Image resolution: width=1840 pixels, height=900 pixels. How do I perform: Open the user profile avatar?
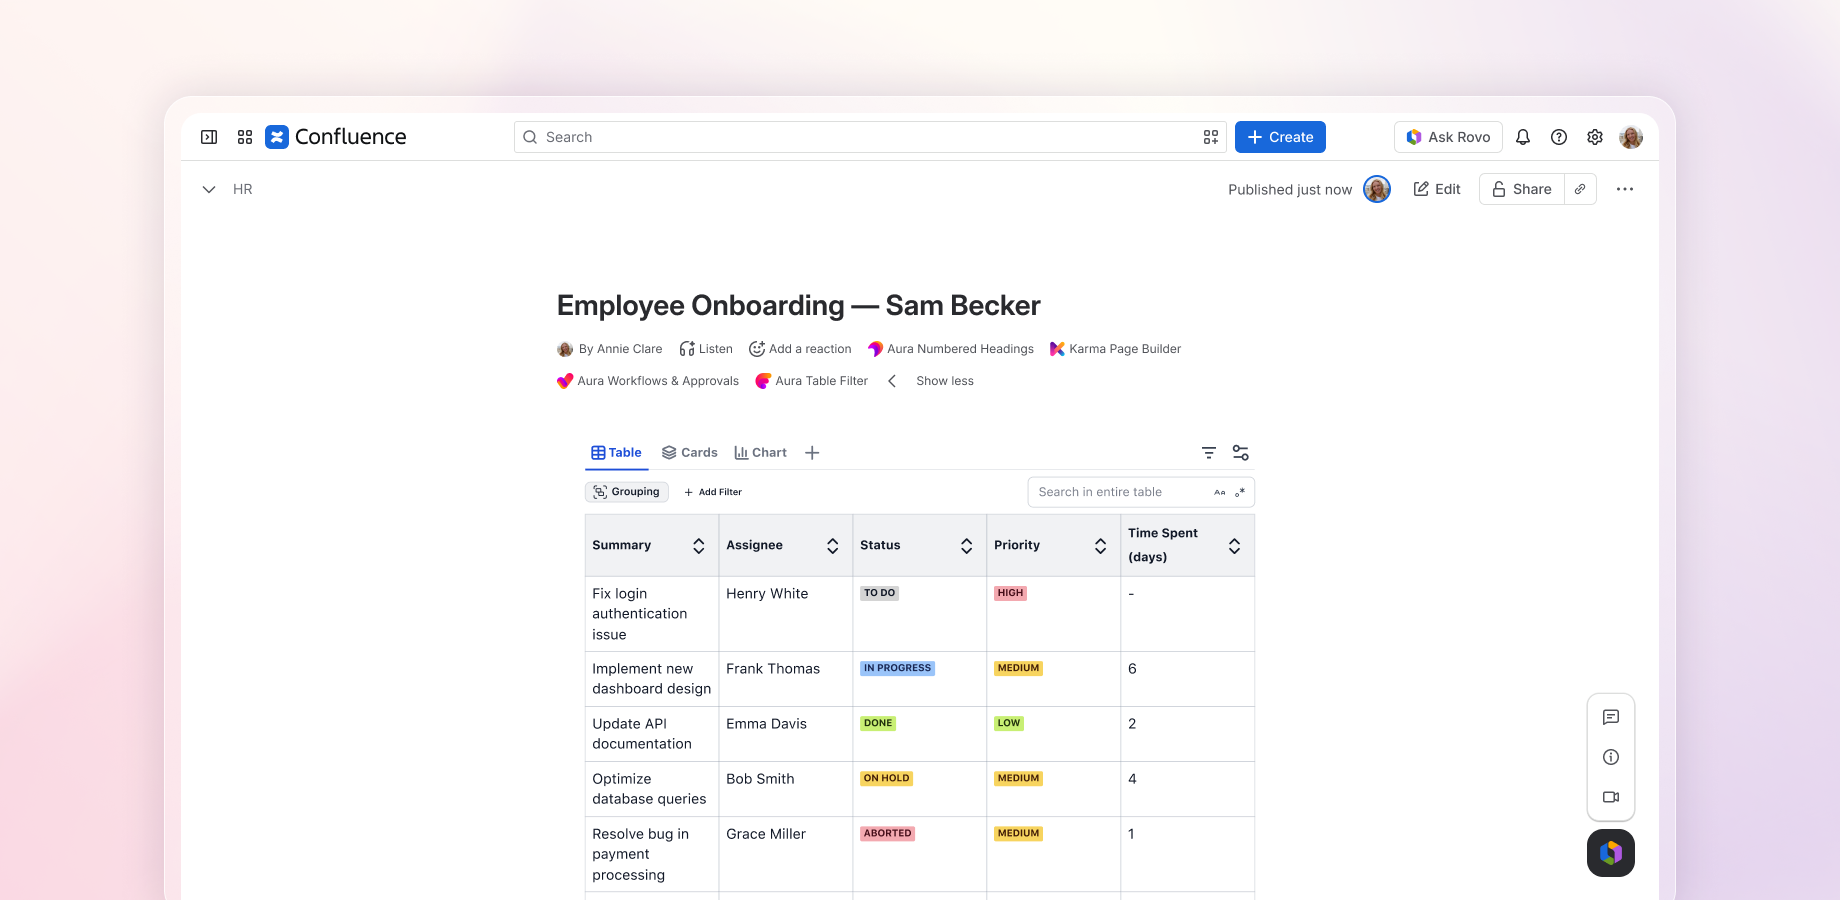[1631, 137]
